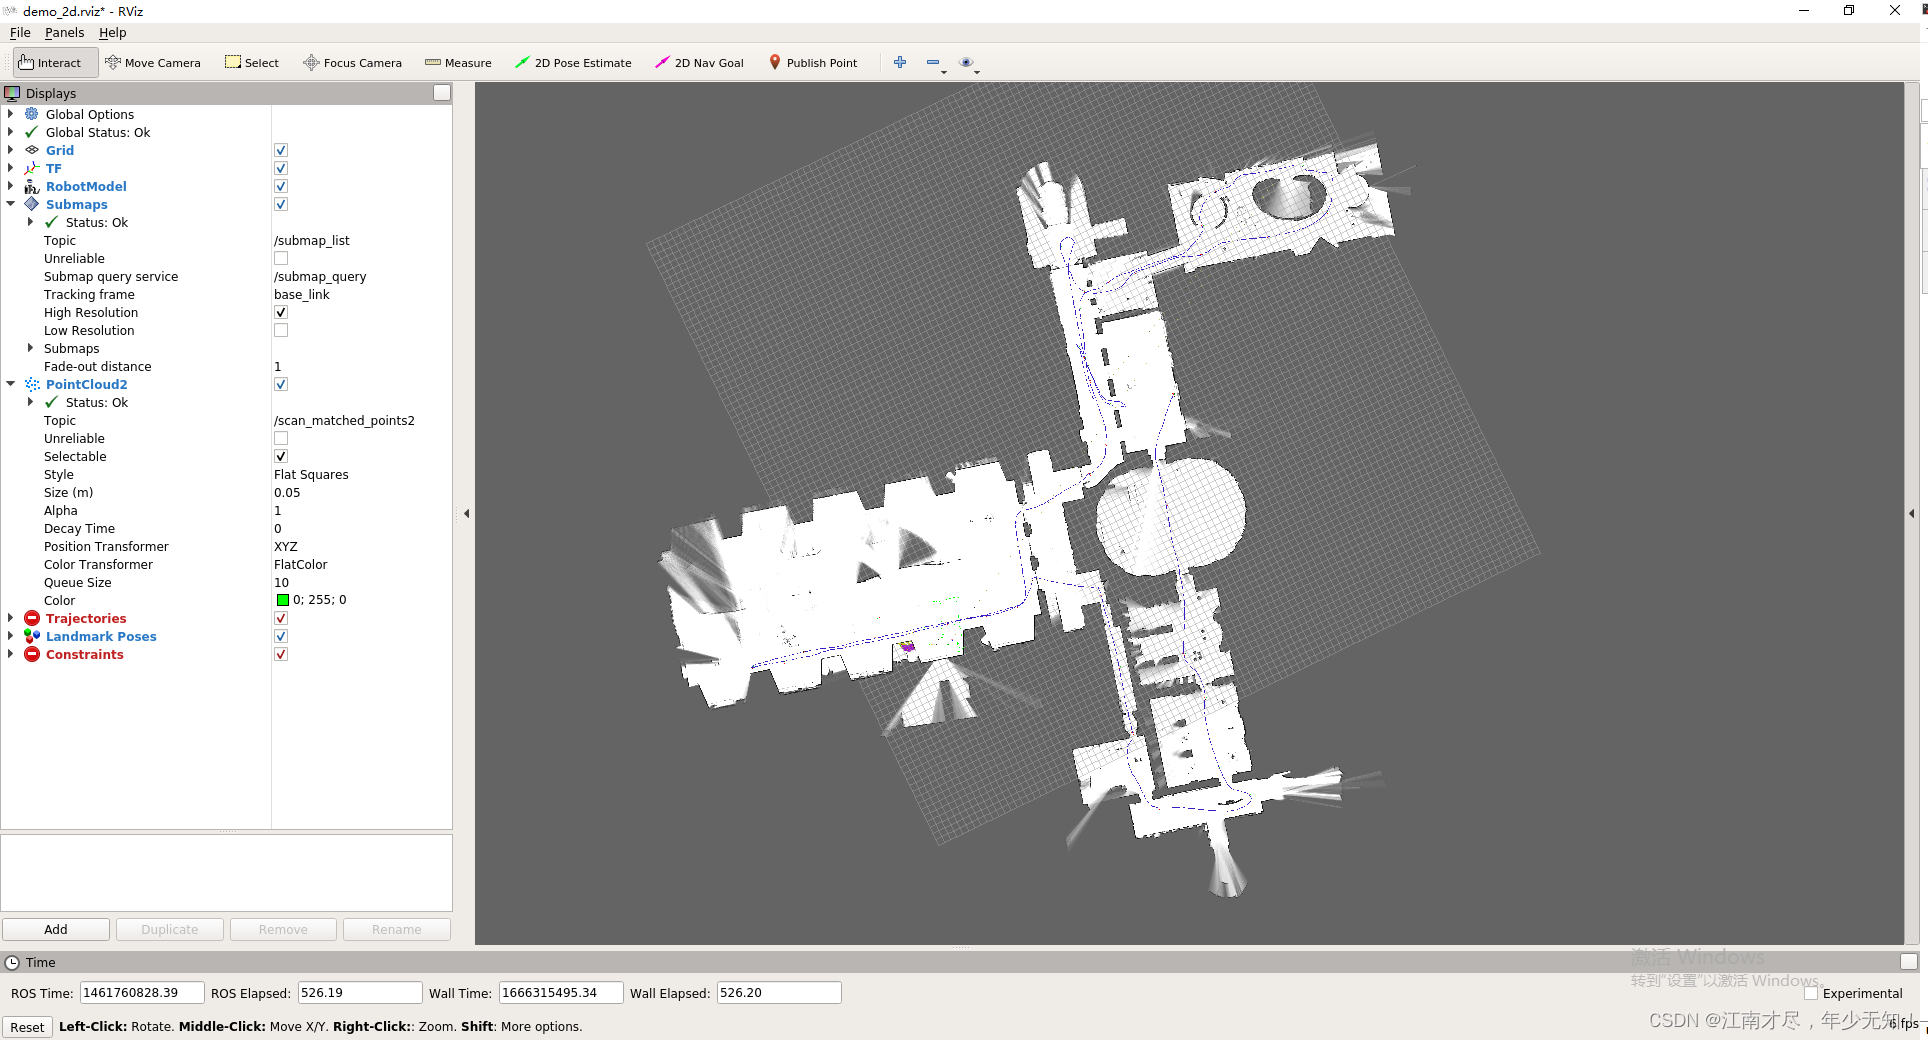The width and height of the screenshot is (1928, 1040).
Task: Select the 2D Pose Estimate tool
Action: pyautogui.click(x=573, y=63)
